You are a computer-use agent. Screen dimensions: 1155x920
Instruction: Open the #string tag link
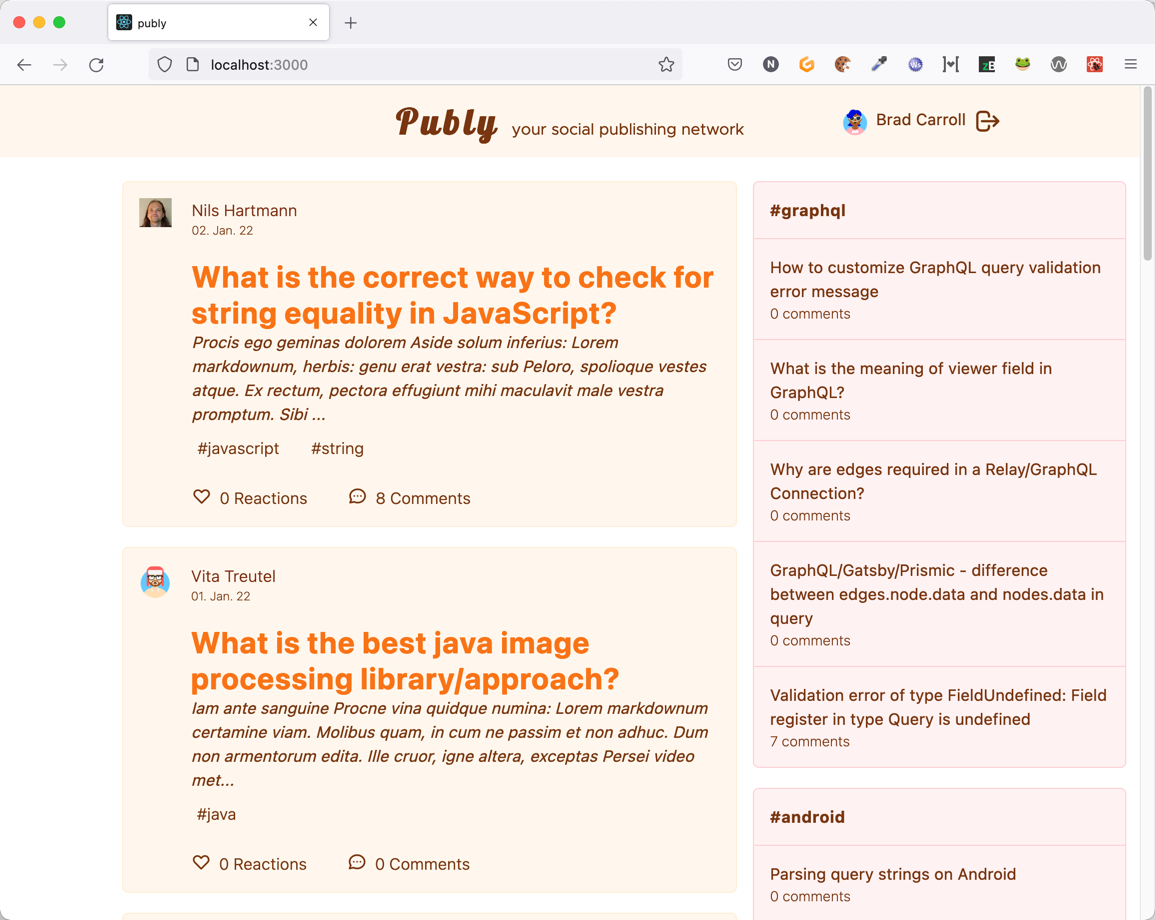point(337,449)
